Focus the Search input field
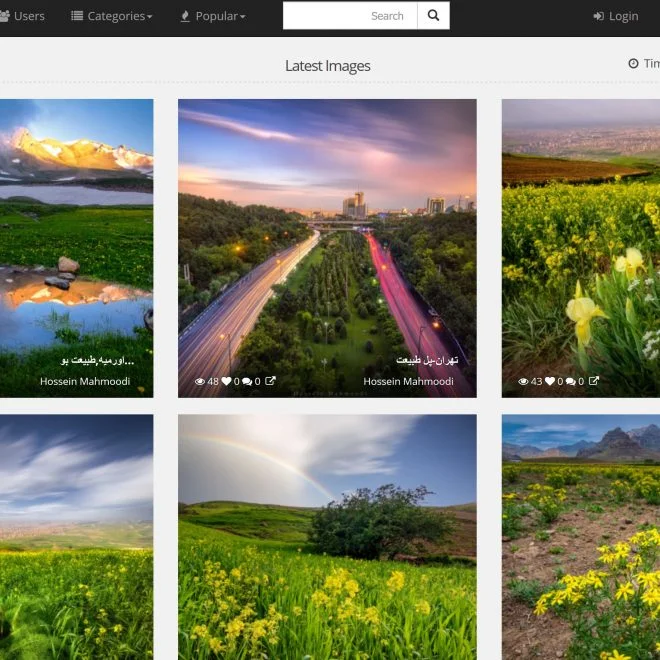Screen dimensions: 660x660 pyautogui.click(x=350, y=16)
